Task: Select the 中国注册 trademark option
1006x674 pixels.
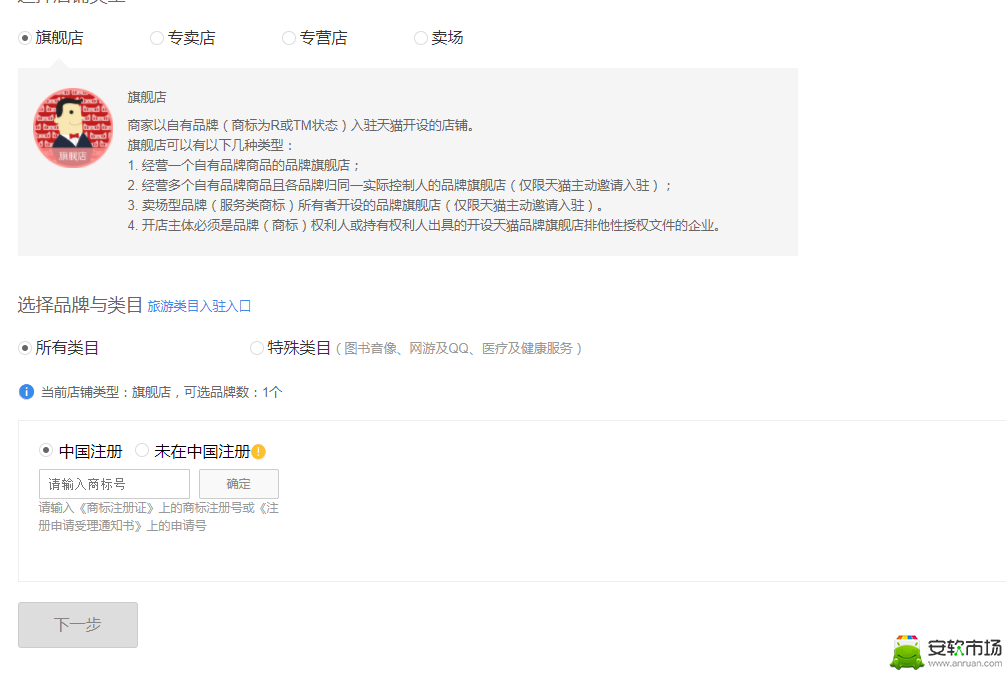Action: [45, 451]
